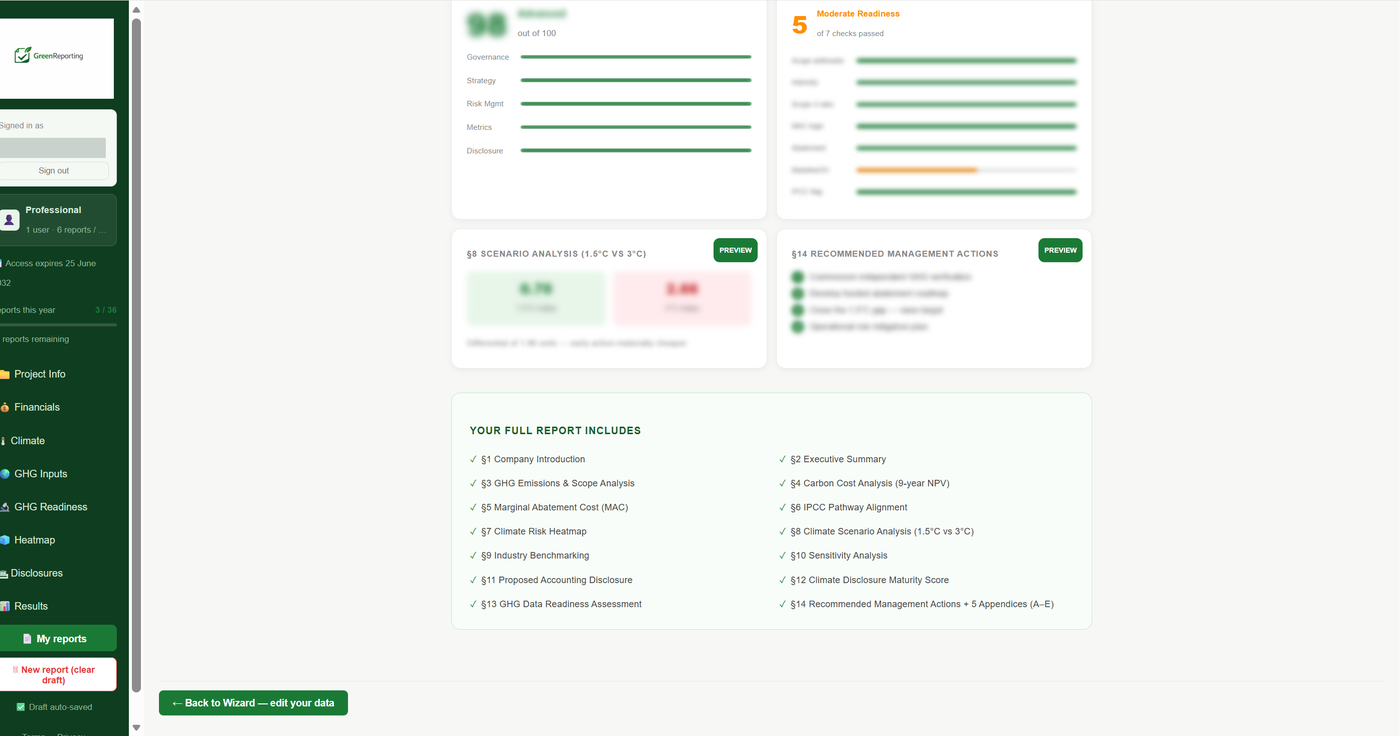
Task: Click the green 1.5°C scenario value box
Action: click(536, 298)
